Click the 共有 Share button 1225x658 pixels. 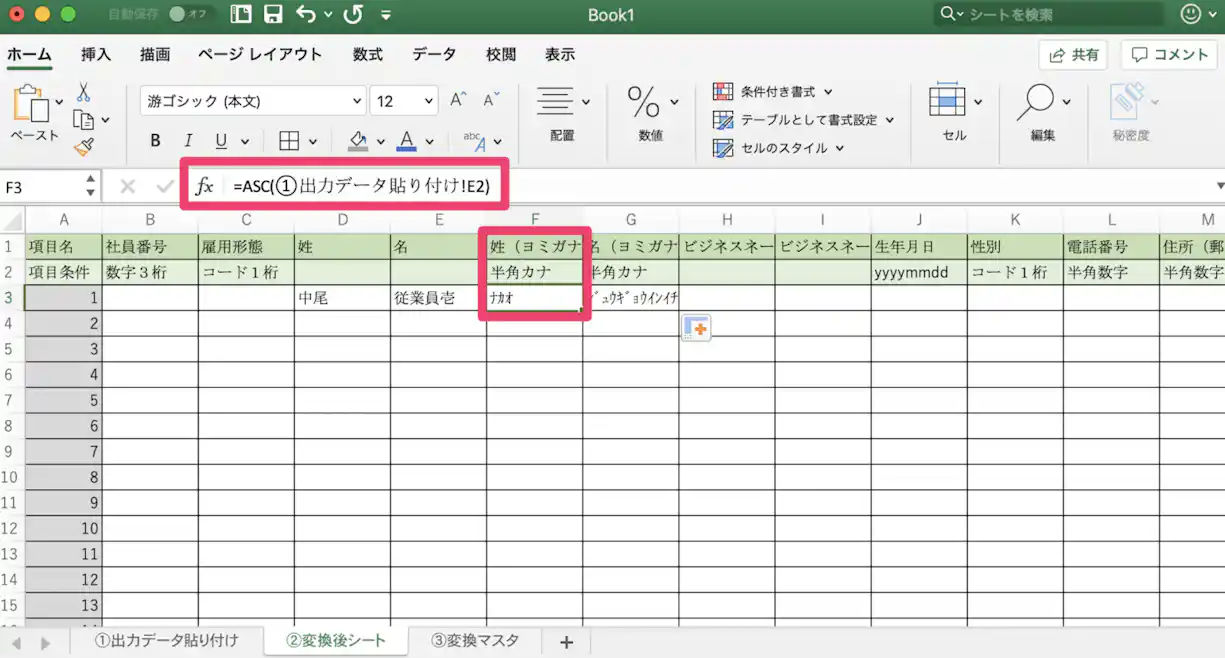[1073, 55]
